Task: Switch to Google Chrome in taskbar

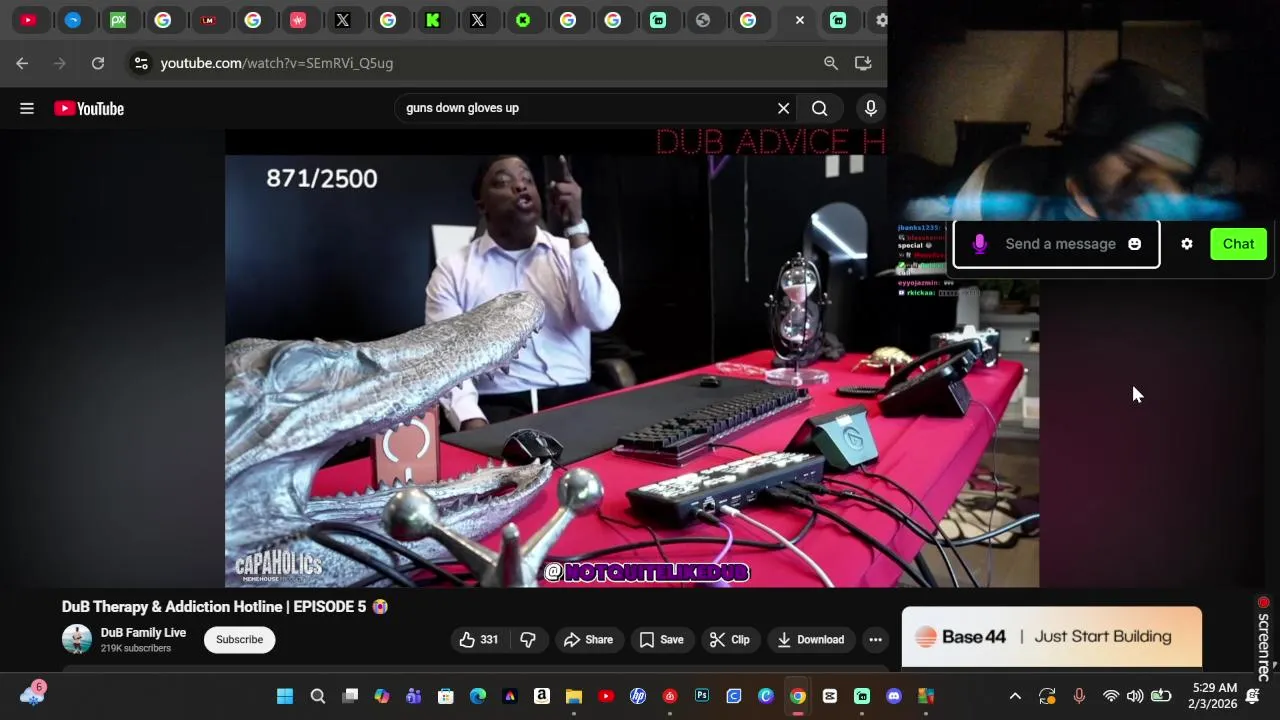Action: (797, 696)
